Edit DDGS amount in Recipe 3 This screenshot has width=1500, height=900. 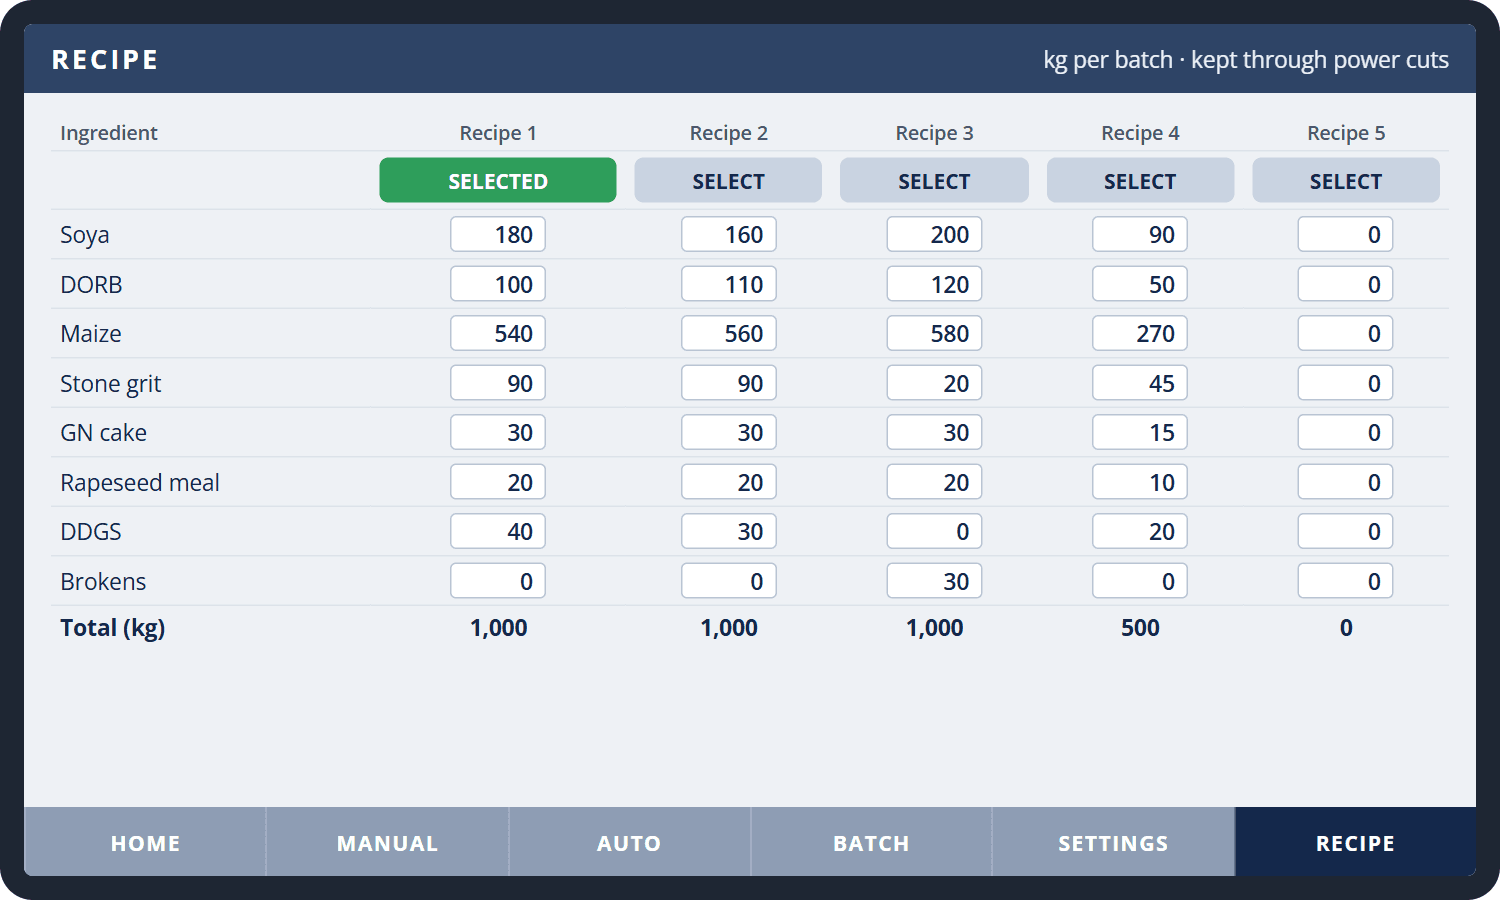click(x=934, y=531)
